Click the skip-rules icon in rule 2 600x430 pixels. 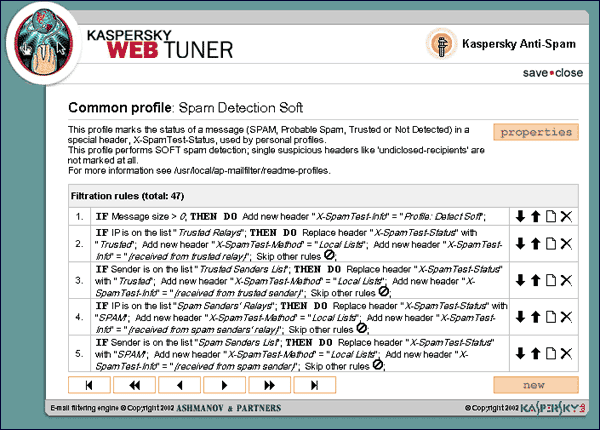(329, 255)
